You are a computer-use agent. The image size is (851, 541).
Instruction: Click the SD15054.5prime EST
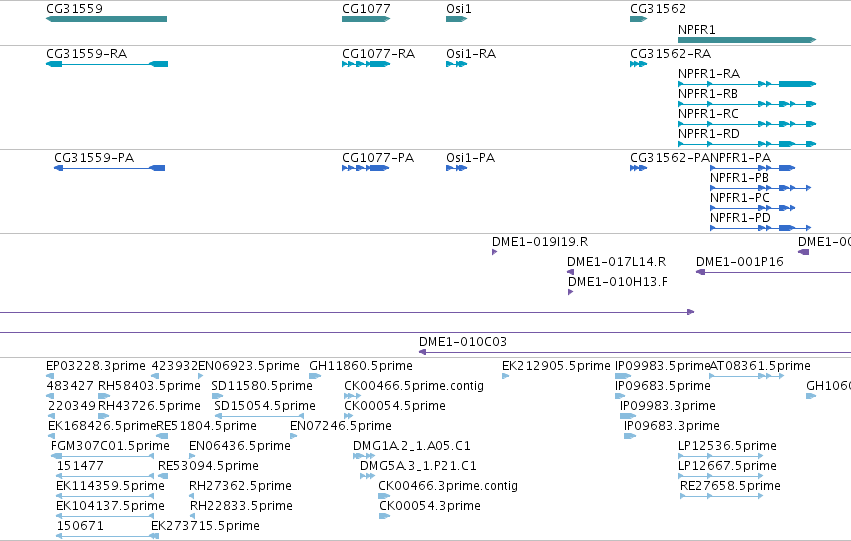(x=259, y=416)
